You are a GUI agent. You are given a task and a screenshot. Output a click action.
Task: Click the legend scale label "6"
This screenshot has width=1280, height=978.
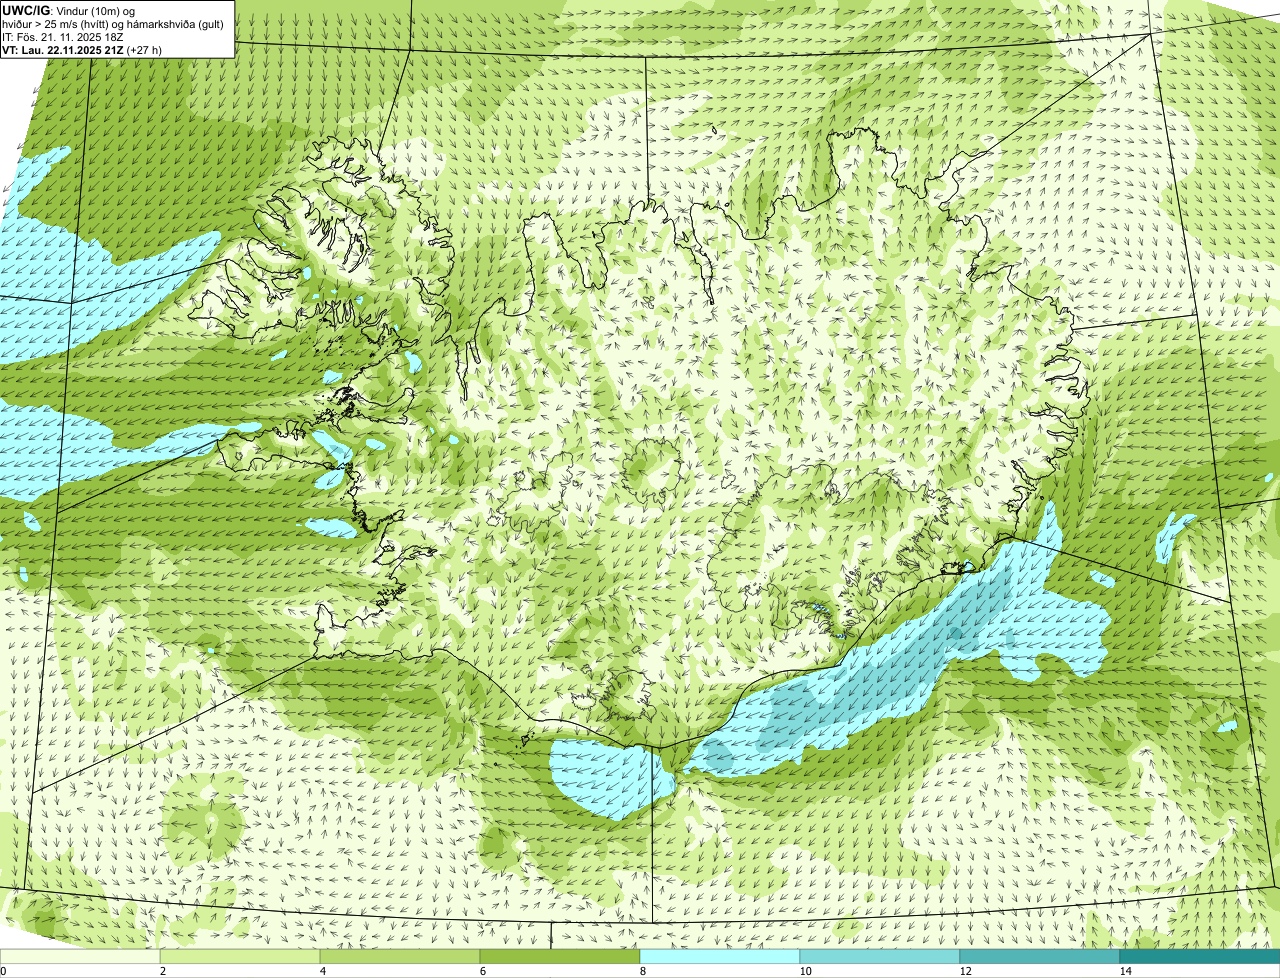[482, 971]
